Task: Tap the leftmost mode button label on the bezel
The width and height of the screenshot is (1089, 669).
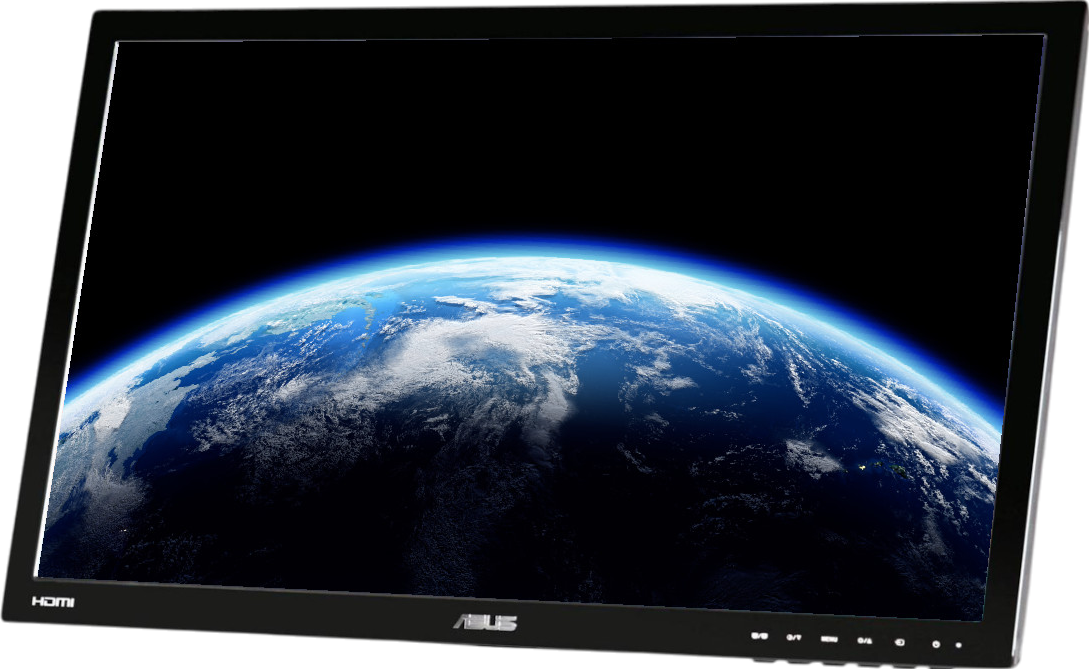Action: click(x=759, y=636)
